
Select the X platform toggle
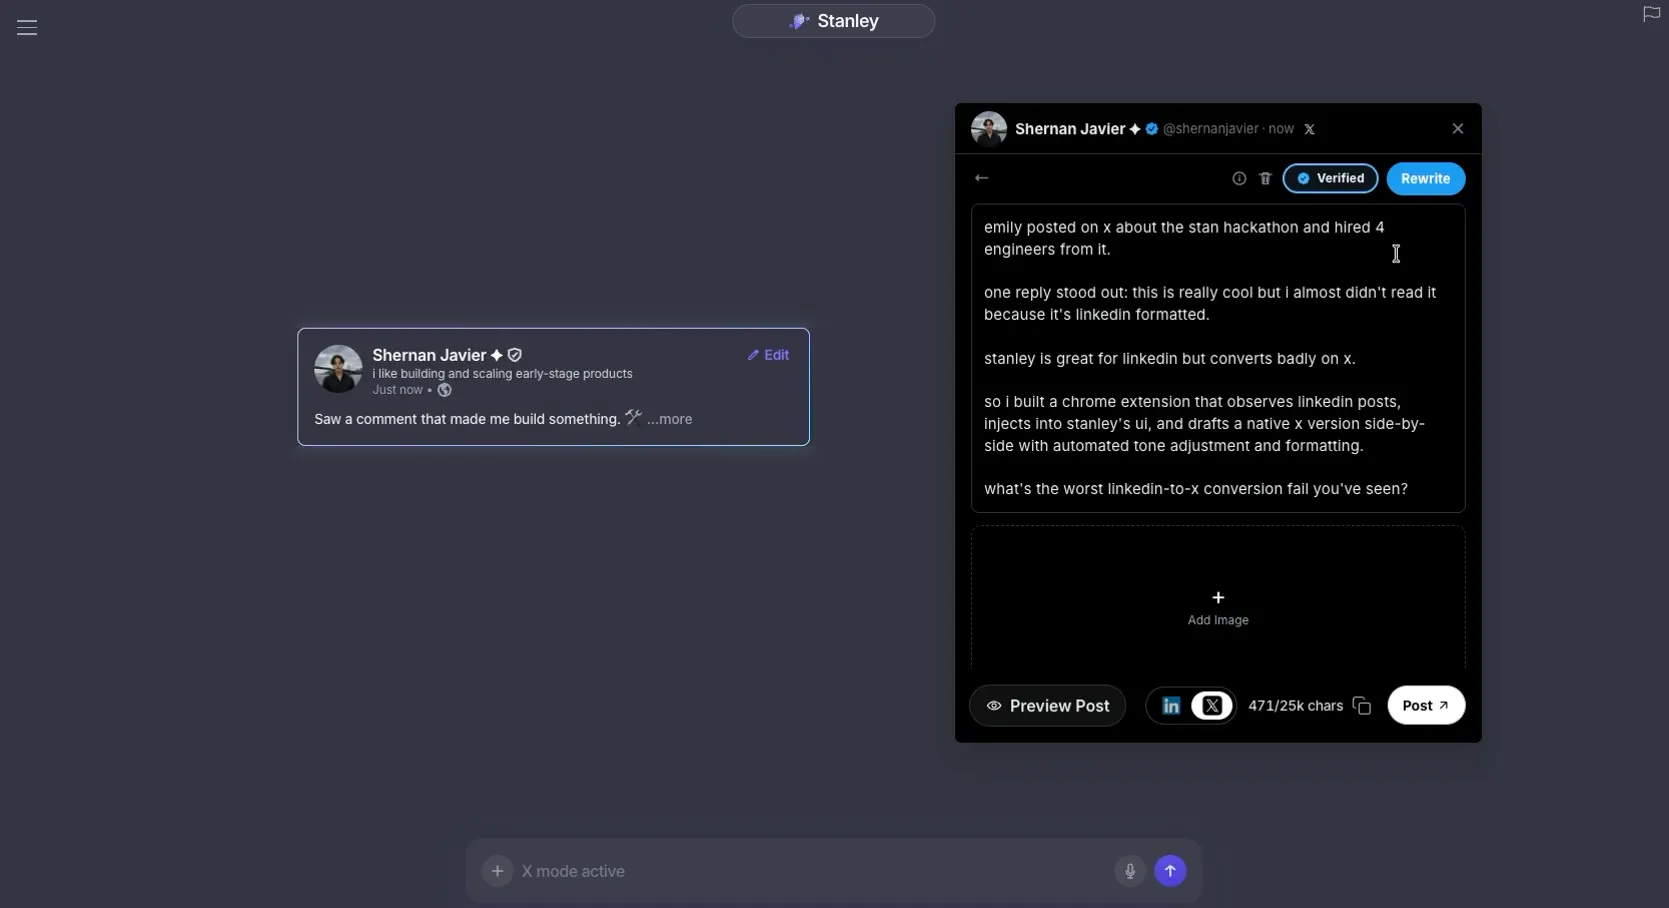[x=1212, y=706]
